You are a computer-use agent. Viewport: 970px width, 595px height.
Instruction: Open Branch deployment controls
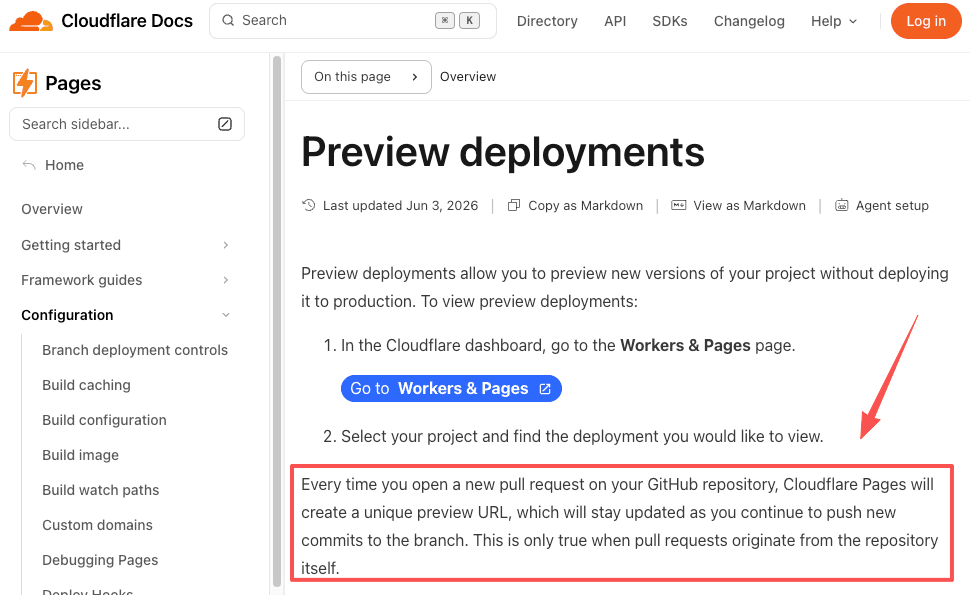point(135,350)
